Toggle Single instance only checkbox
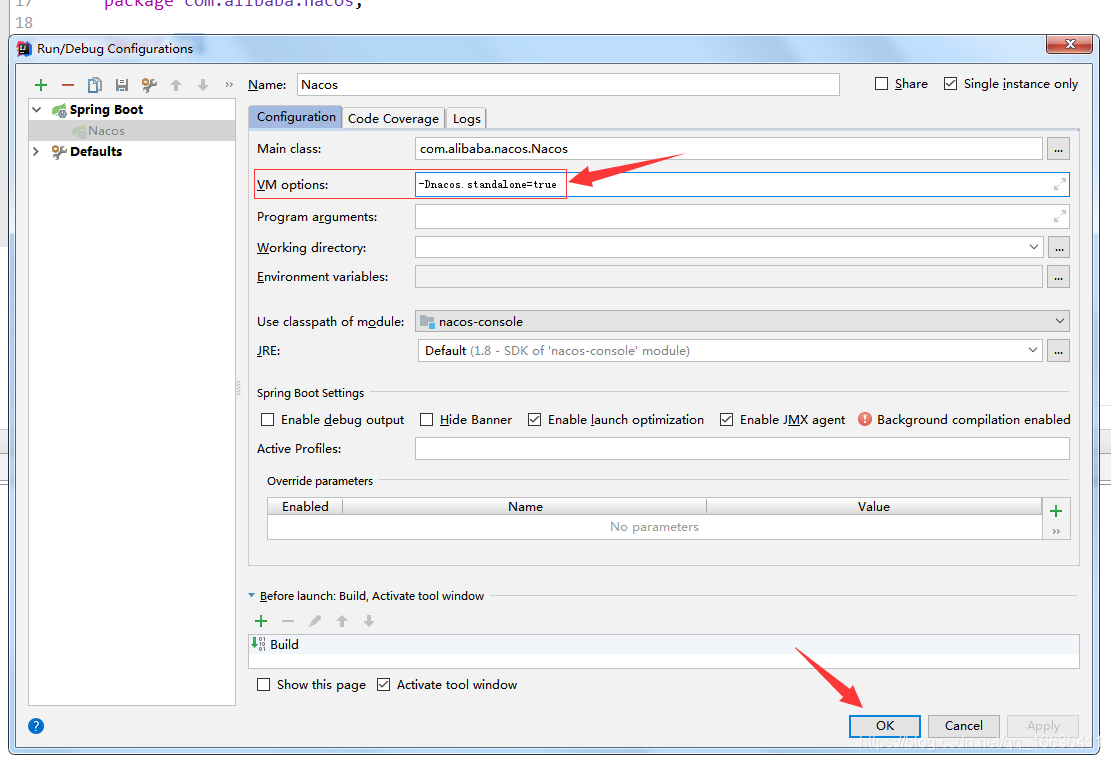The width and height of the screenshot is (1111, 761). (951, 84)
